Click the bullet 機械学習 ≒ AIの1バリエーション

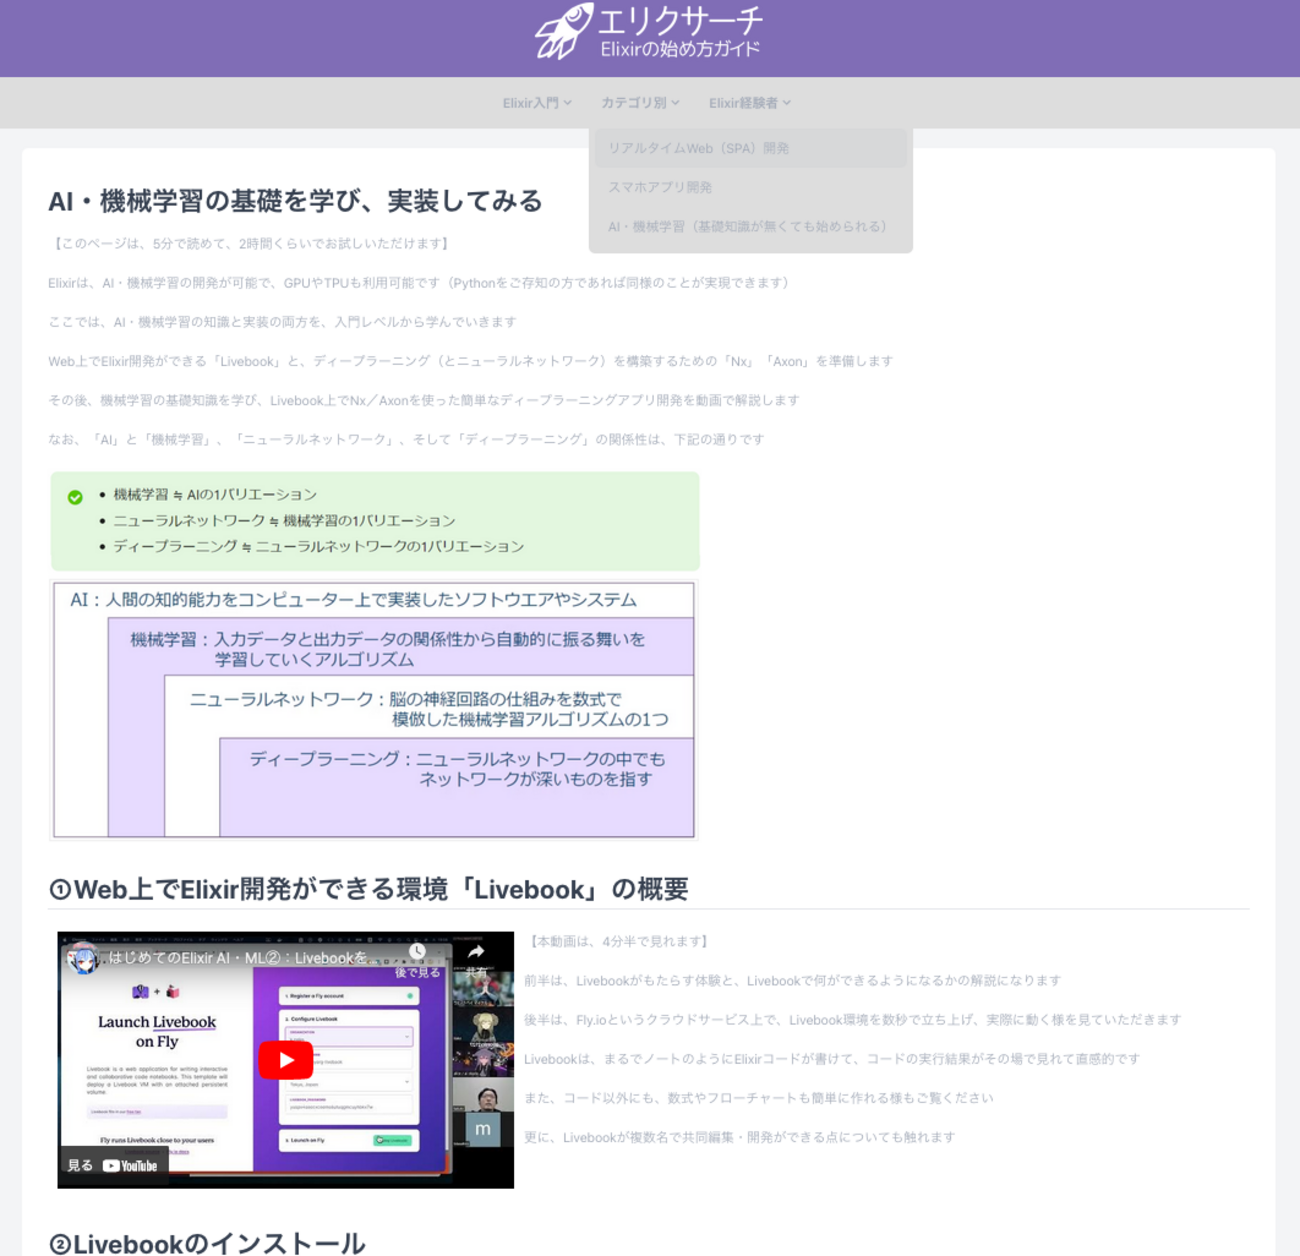215,494
